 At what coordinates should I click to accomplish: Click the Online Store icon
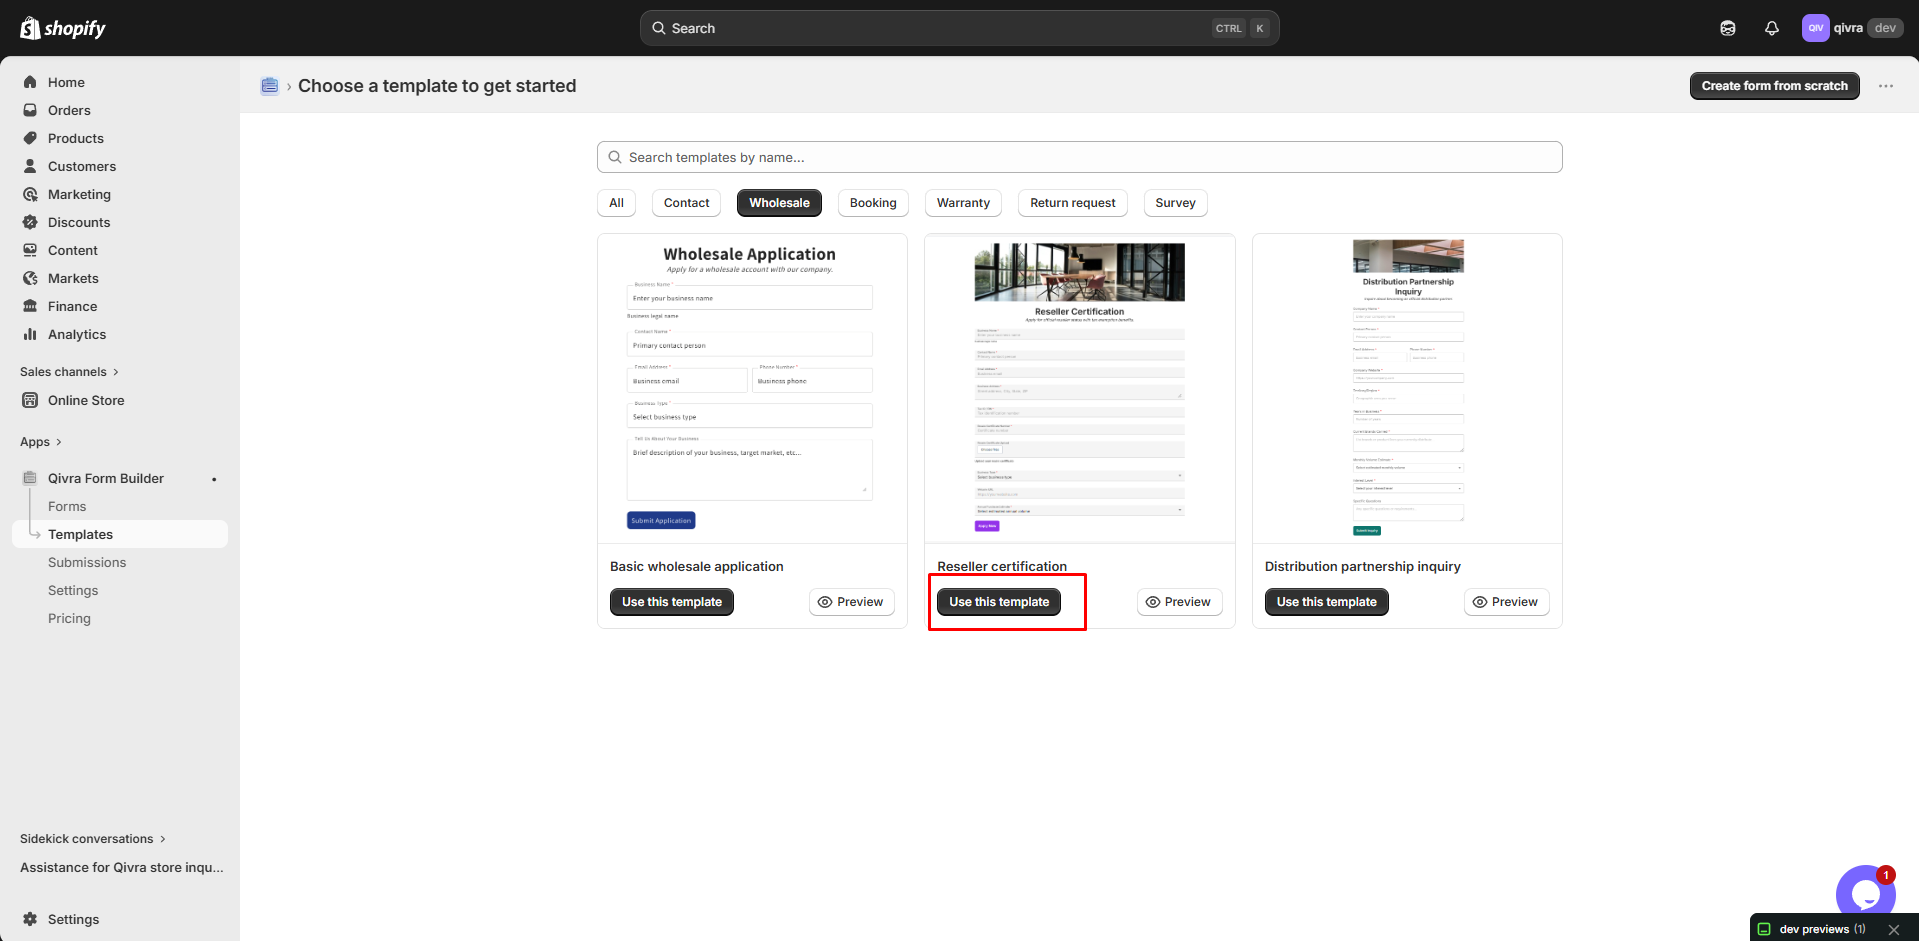[x=30, y=400]
